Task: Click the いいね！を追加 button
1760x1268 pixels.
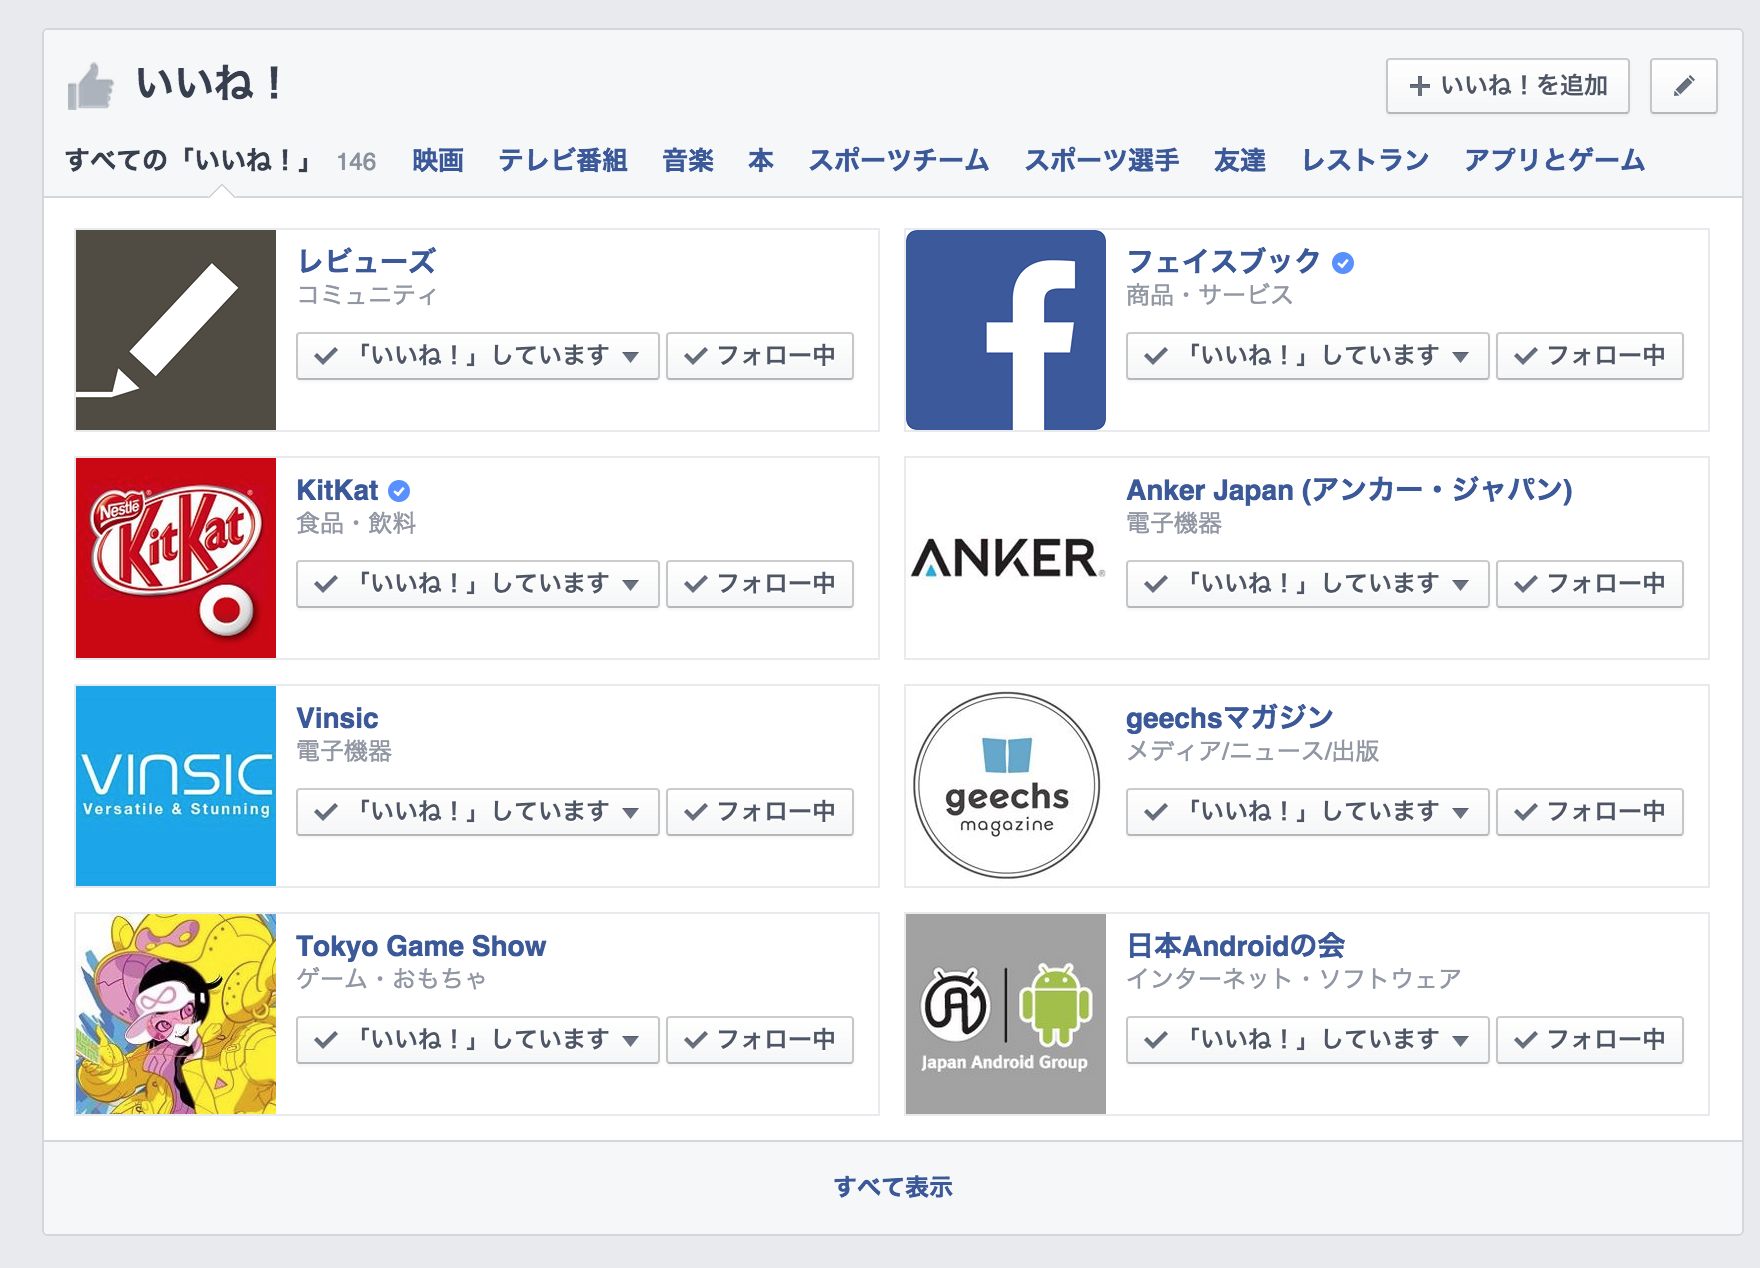Action: click(1508, 86)
